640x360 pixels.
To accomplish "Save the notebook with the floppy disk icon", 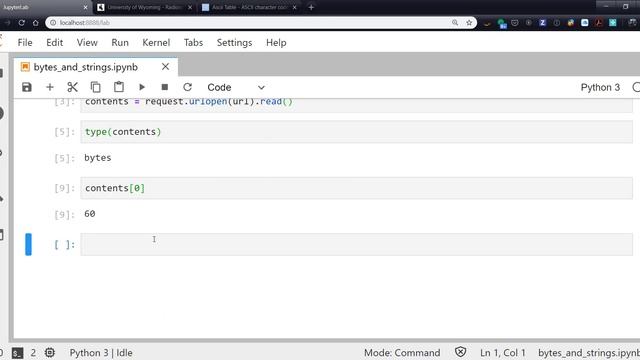I will click(x=27, y=87).
